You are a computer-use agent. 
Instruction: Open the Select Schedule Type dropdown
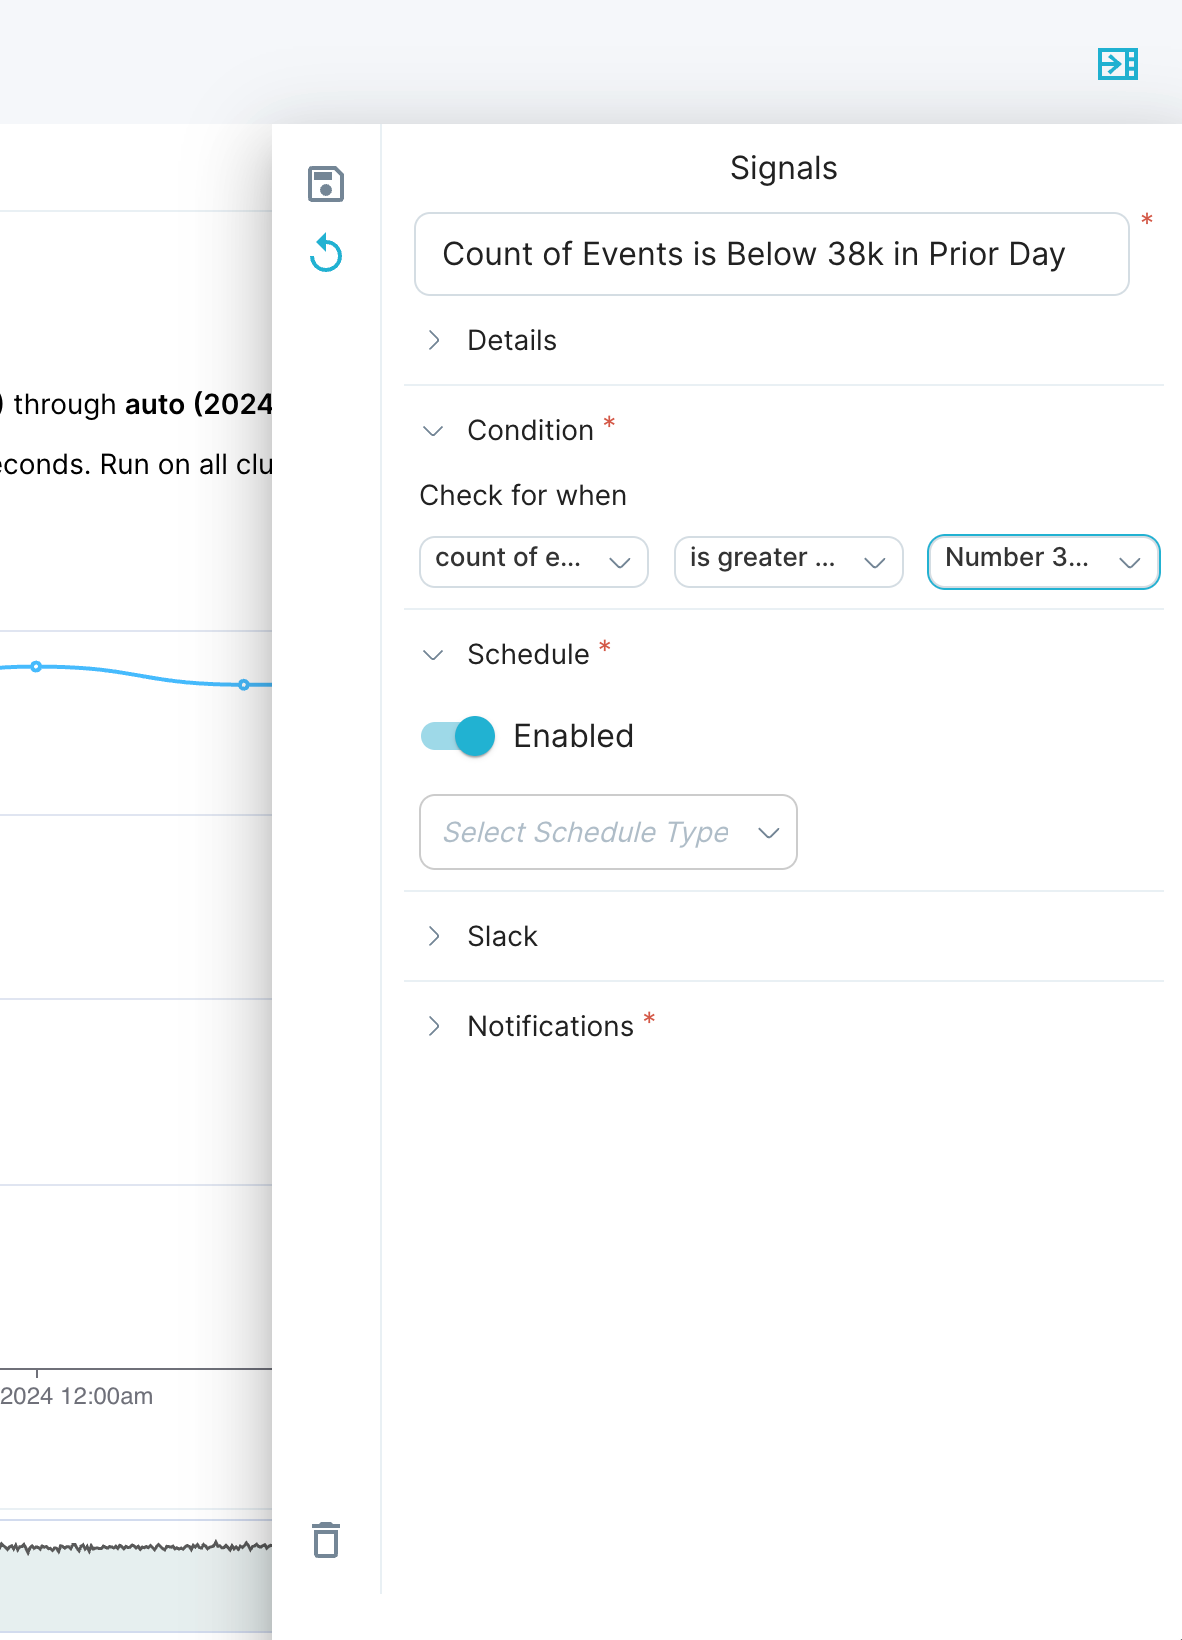(608, 832)
